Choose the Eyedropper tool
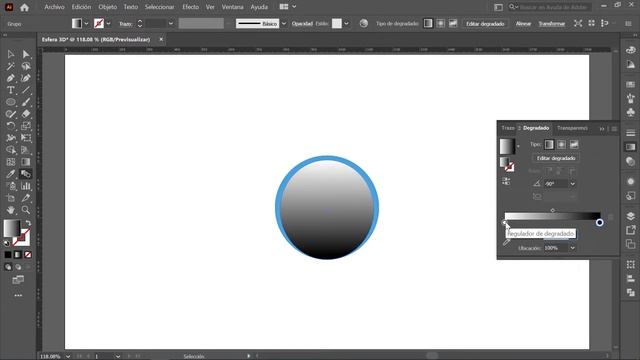Screen dimensions: 640x360 (11, 174)
